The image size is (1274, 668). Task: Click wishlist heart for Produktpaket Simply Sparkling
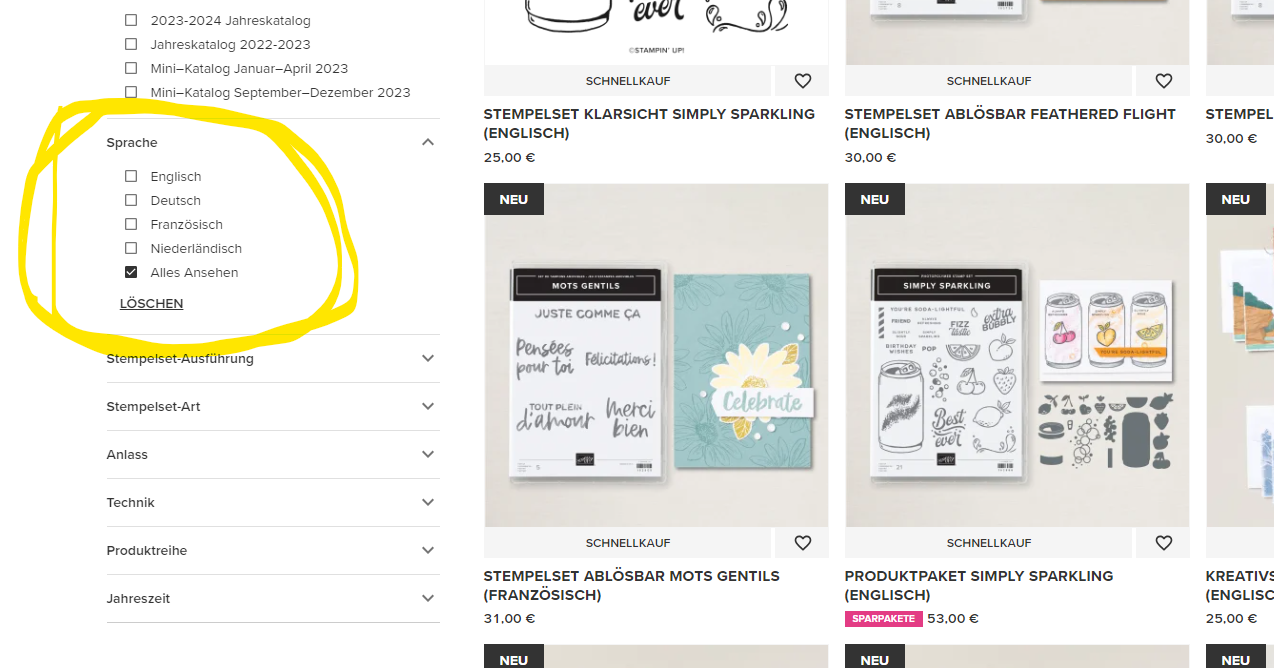[1163, 543]
